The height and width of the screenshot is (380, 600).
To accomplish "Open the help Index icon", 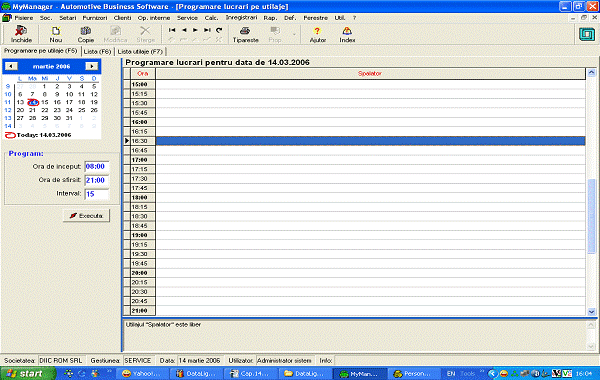I will pyautogui.click(x=347, y=34).
